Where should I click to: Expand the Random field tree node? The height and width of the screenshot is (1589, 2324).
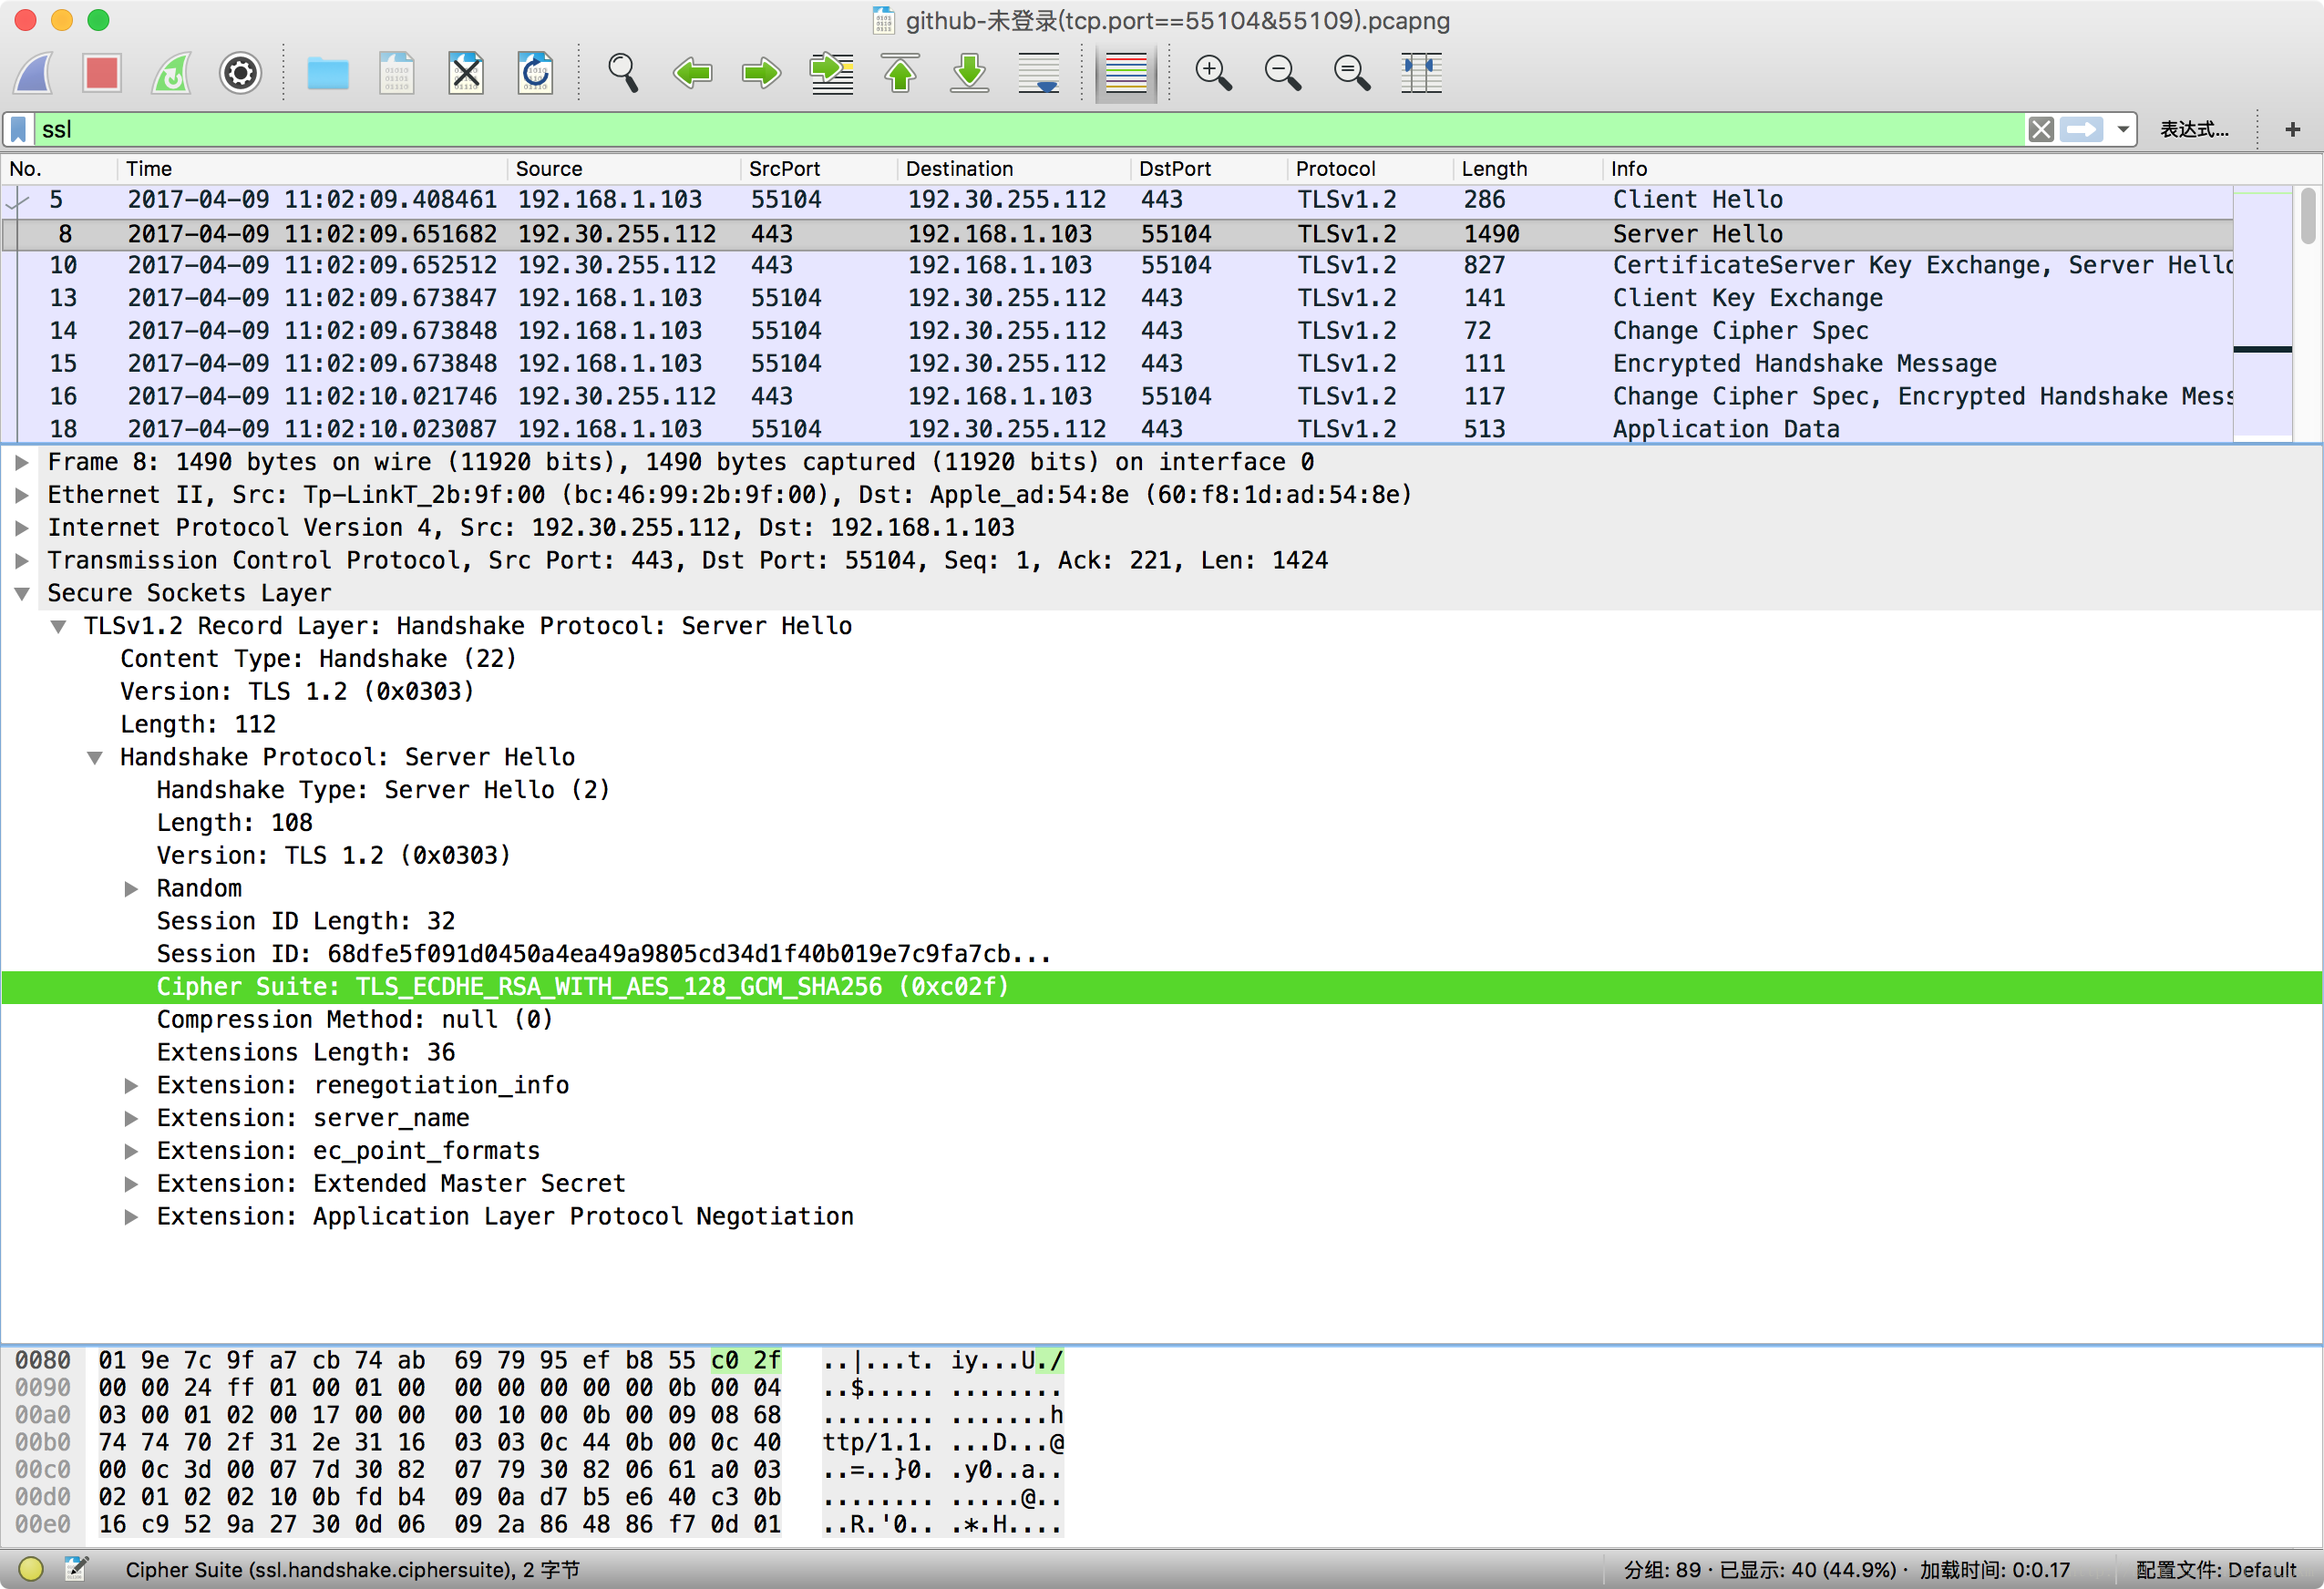pyautogui.click(x=131, y=888)
